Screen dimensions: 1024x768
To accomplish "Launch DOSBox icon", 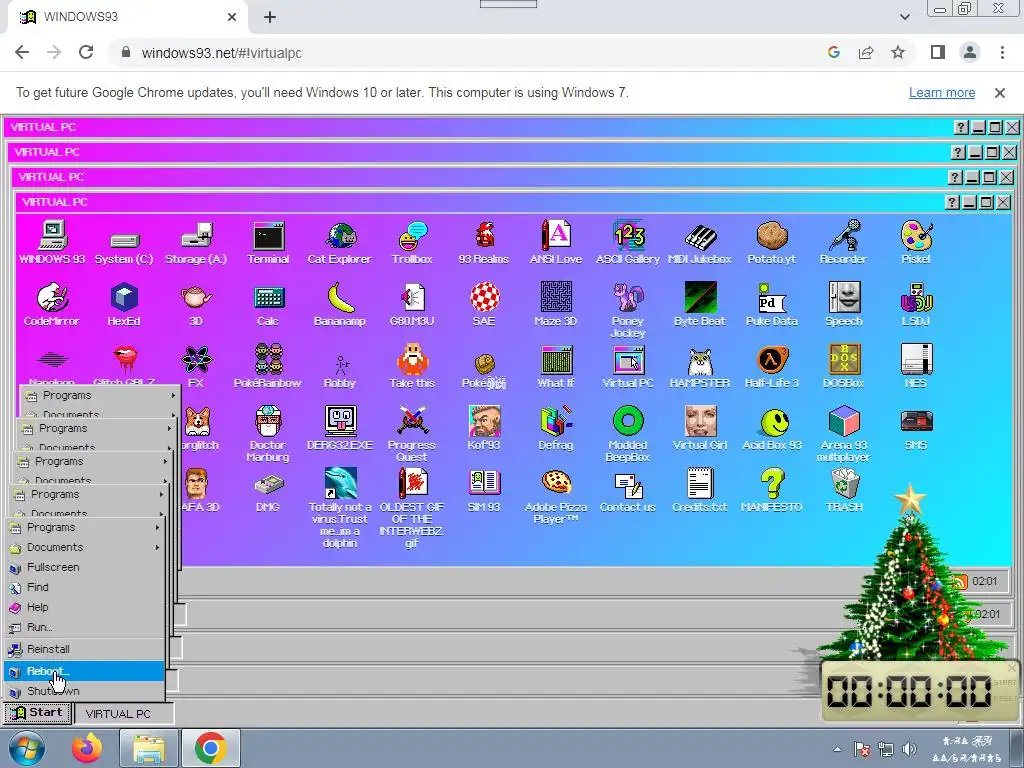I will coord(844,366).
